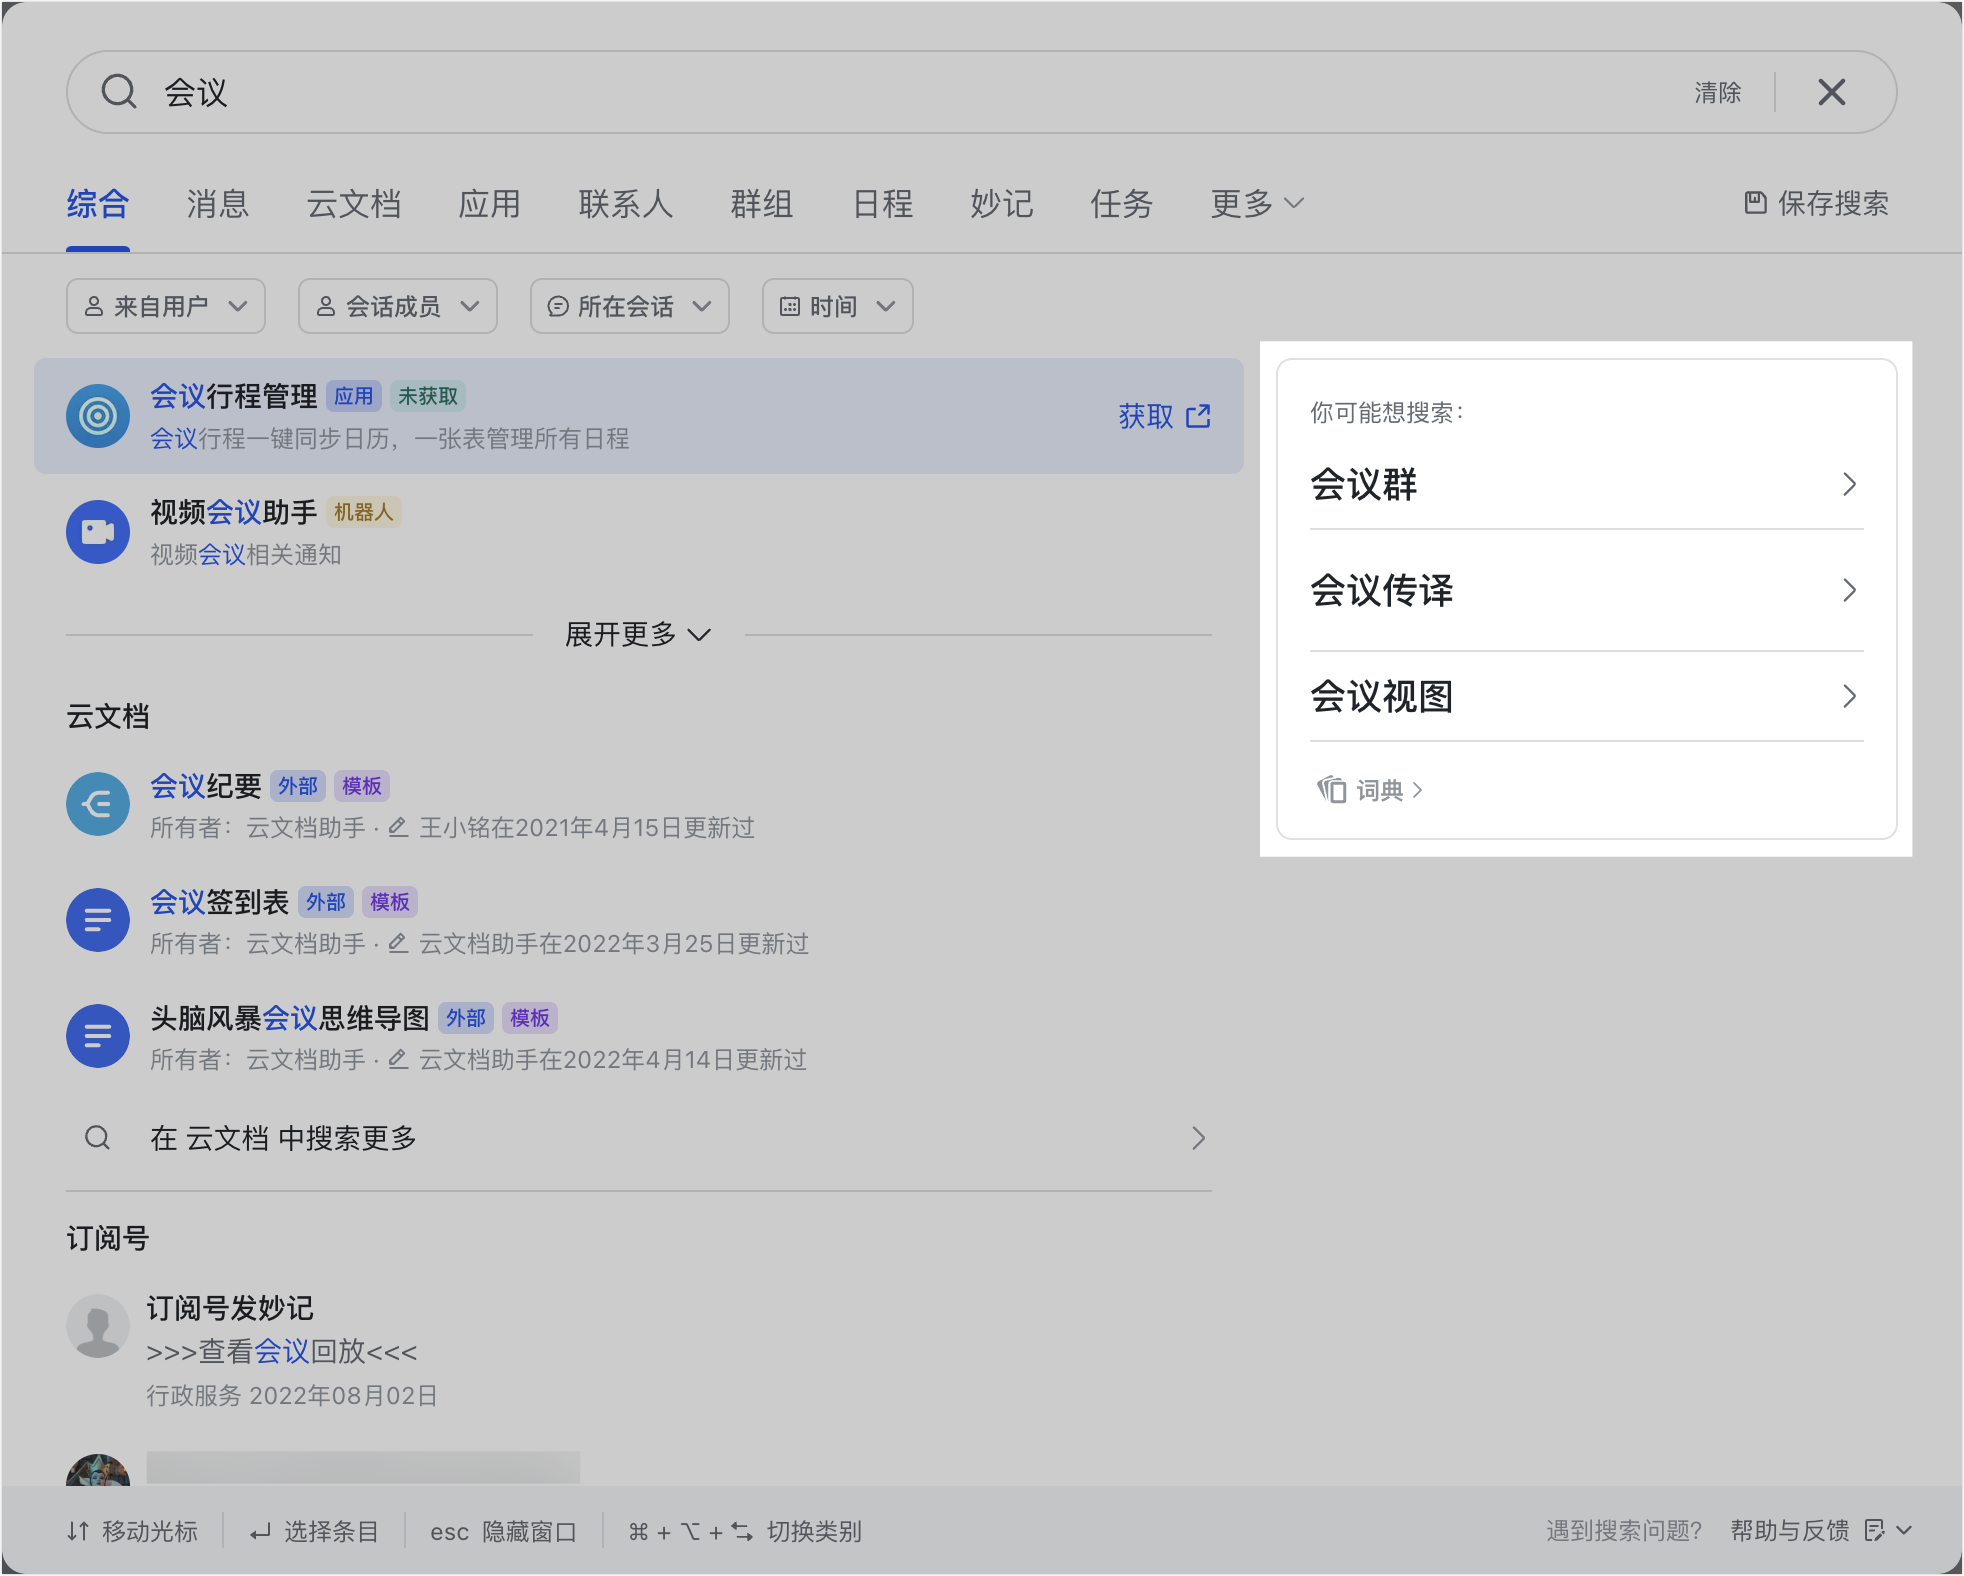
Task: Open the 头脑风暴会议思维导图 document
Action: [x=290, y=1018]
